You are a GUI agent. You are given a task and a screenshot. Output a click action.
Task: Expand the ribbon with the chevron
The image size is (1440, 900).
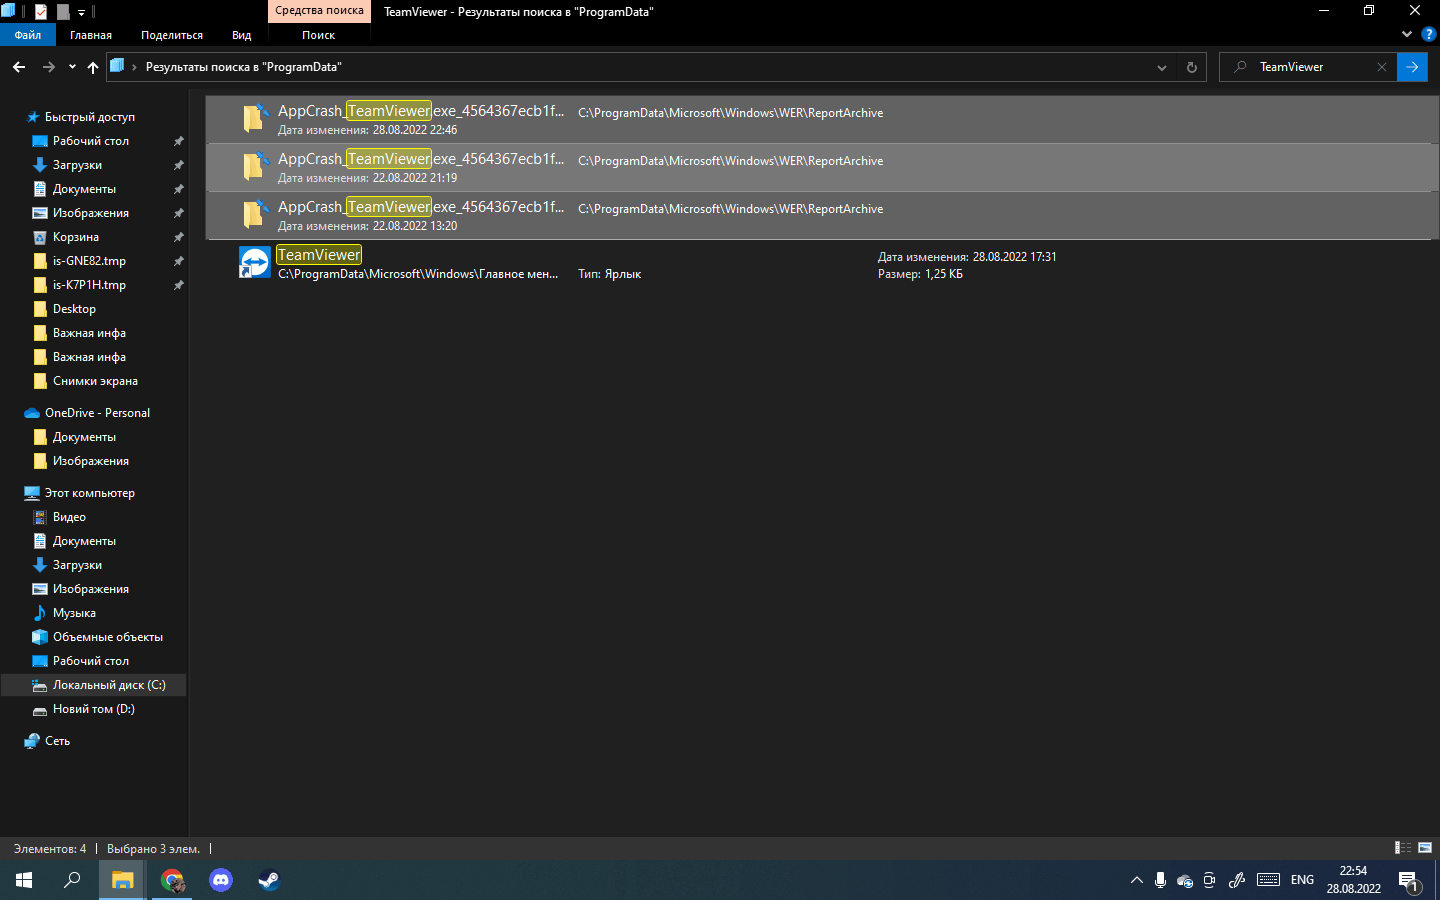(x=1407, y=34)
